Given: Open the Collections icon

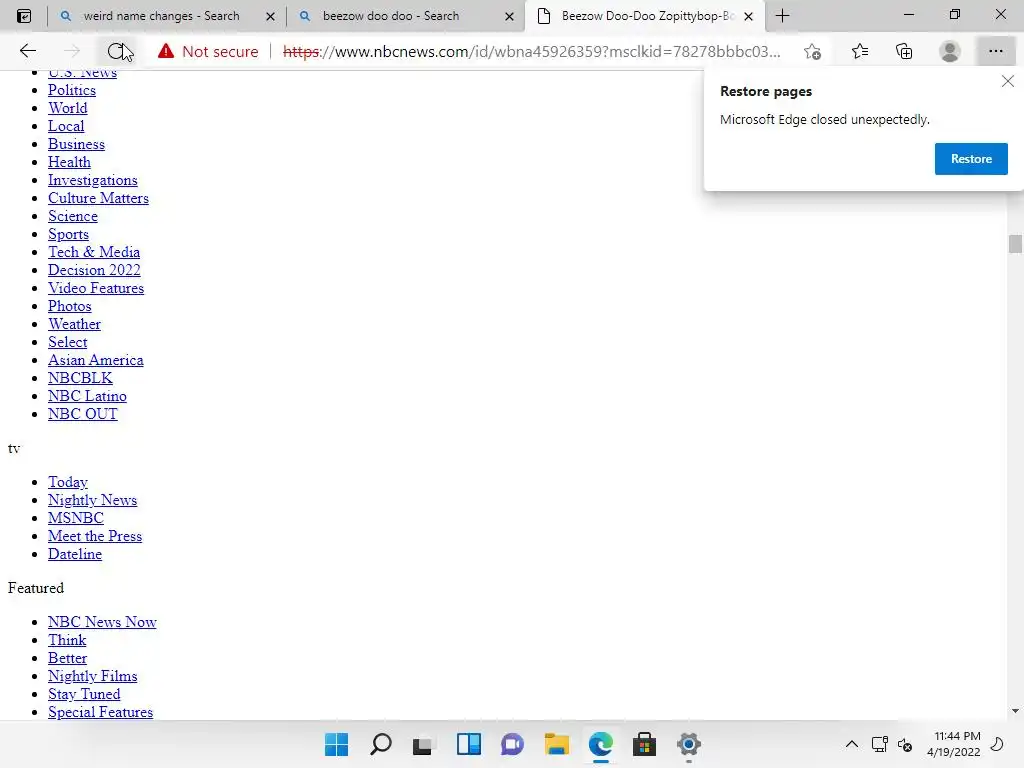Looking at the screenshot, I should (904, 51).
